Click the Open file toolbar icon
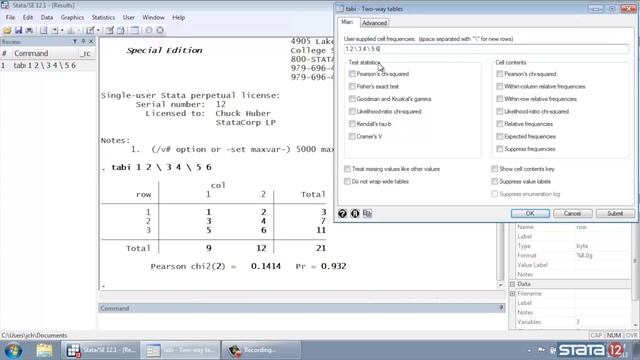This screenshot has width=640, height=360. point(7,30)
